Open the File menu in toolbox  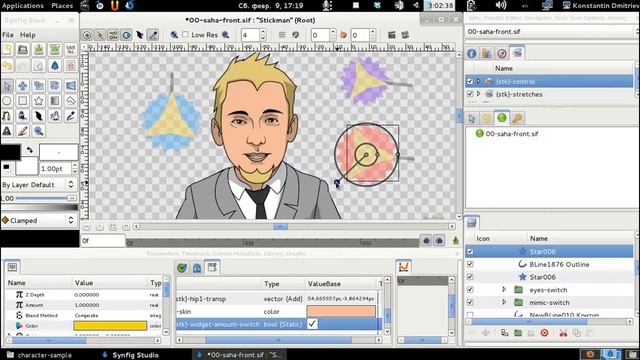point(8,35)
